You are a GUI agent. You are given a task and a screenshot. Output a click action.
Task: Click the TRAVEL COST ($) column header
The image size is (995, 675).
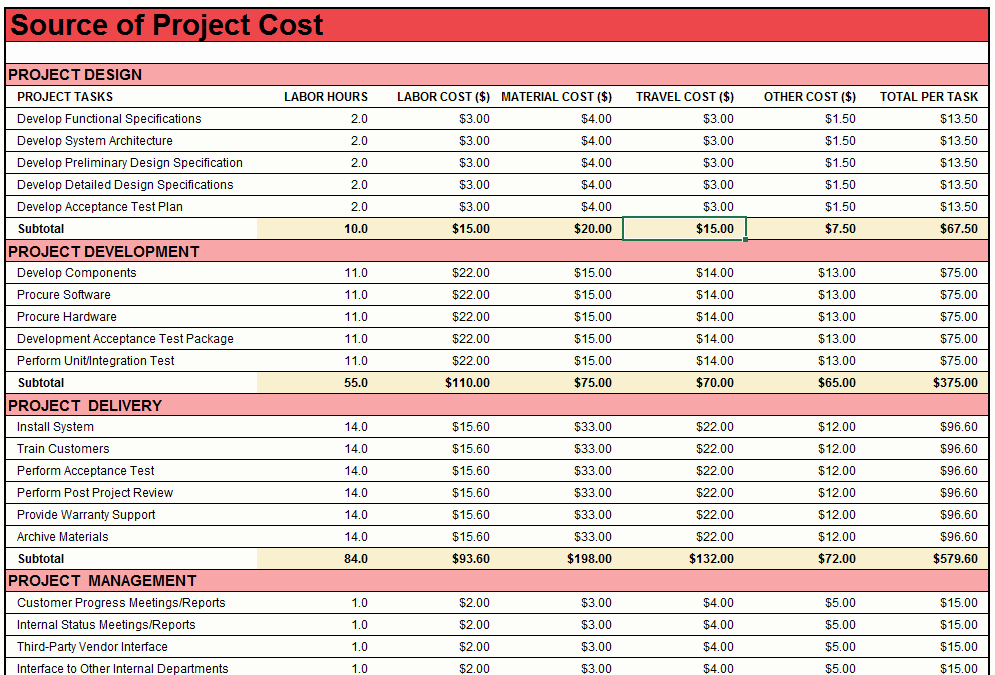685,96
